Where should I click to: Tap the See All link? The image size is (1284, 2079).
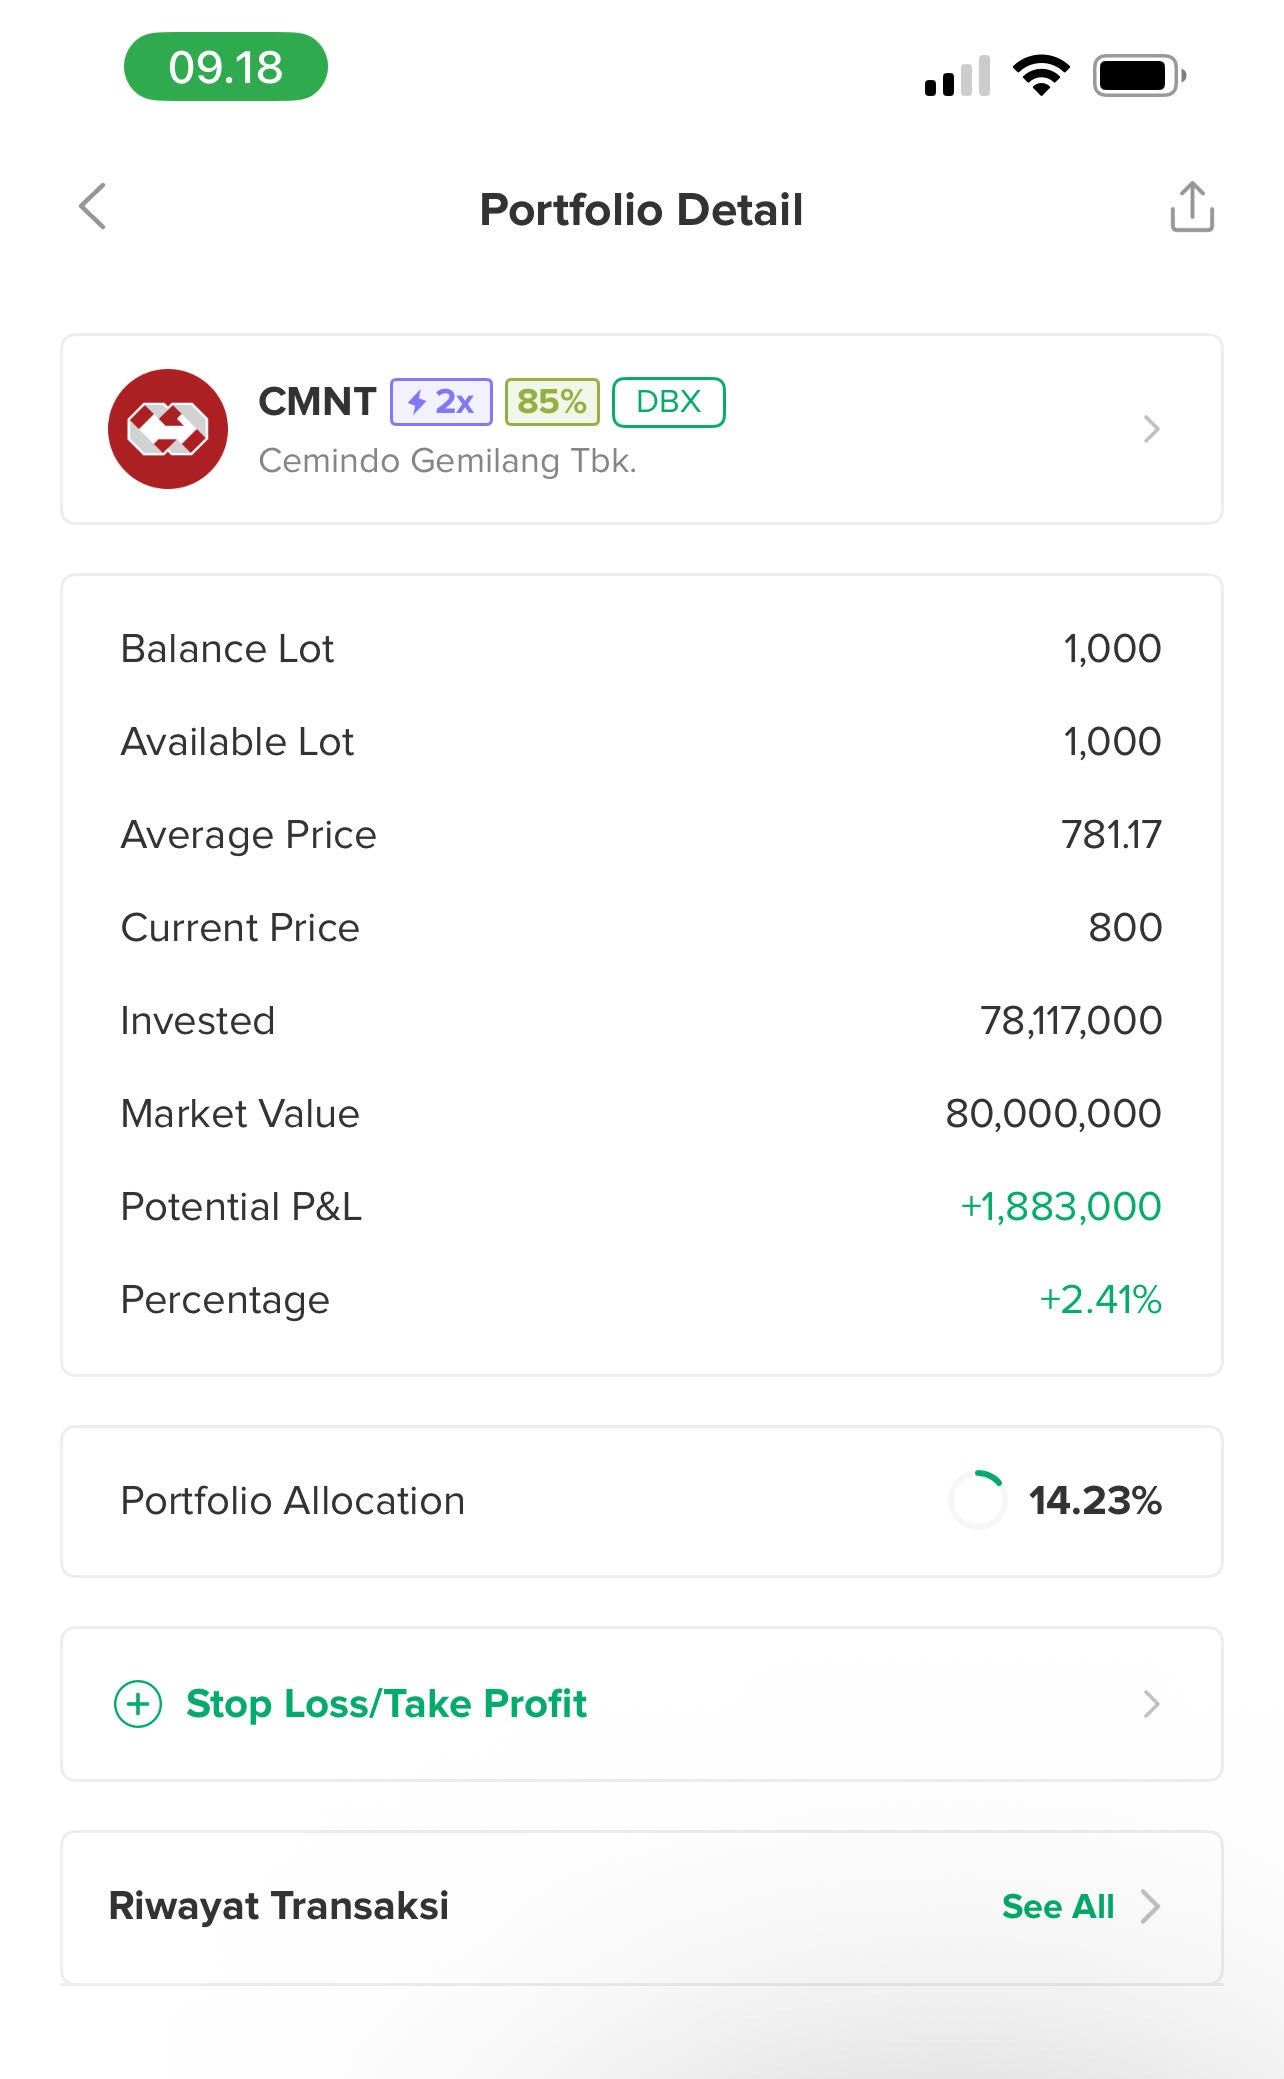tap(1057, 1907)
